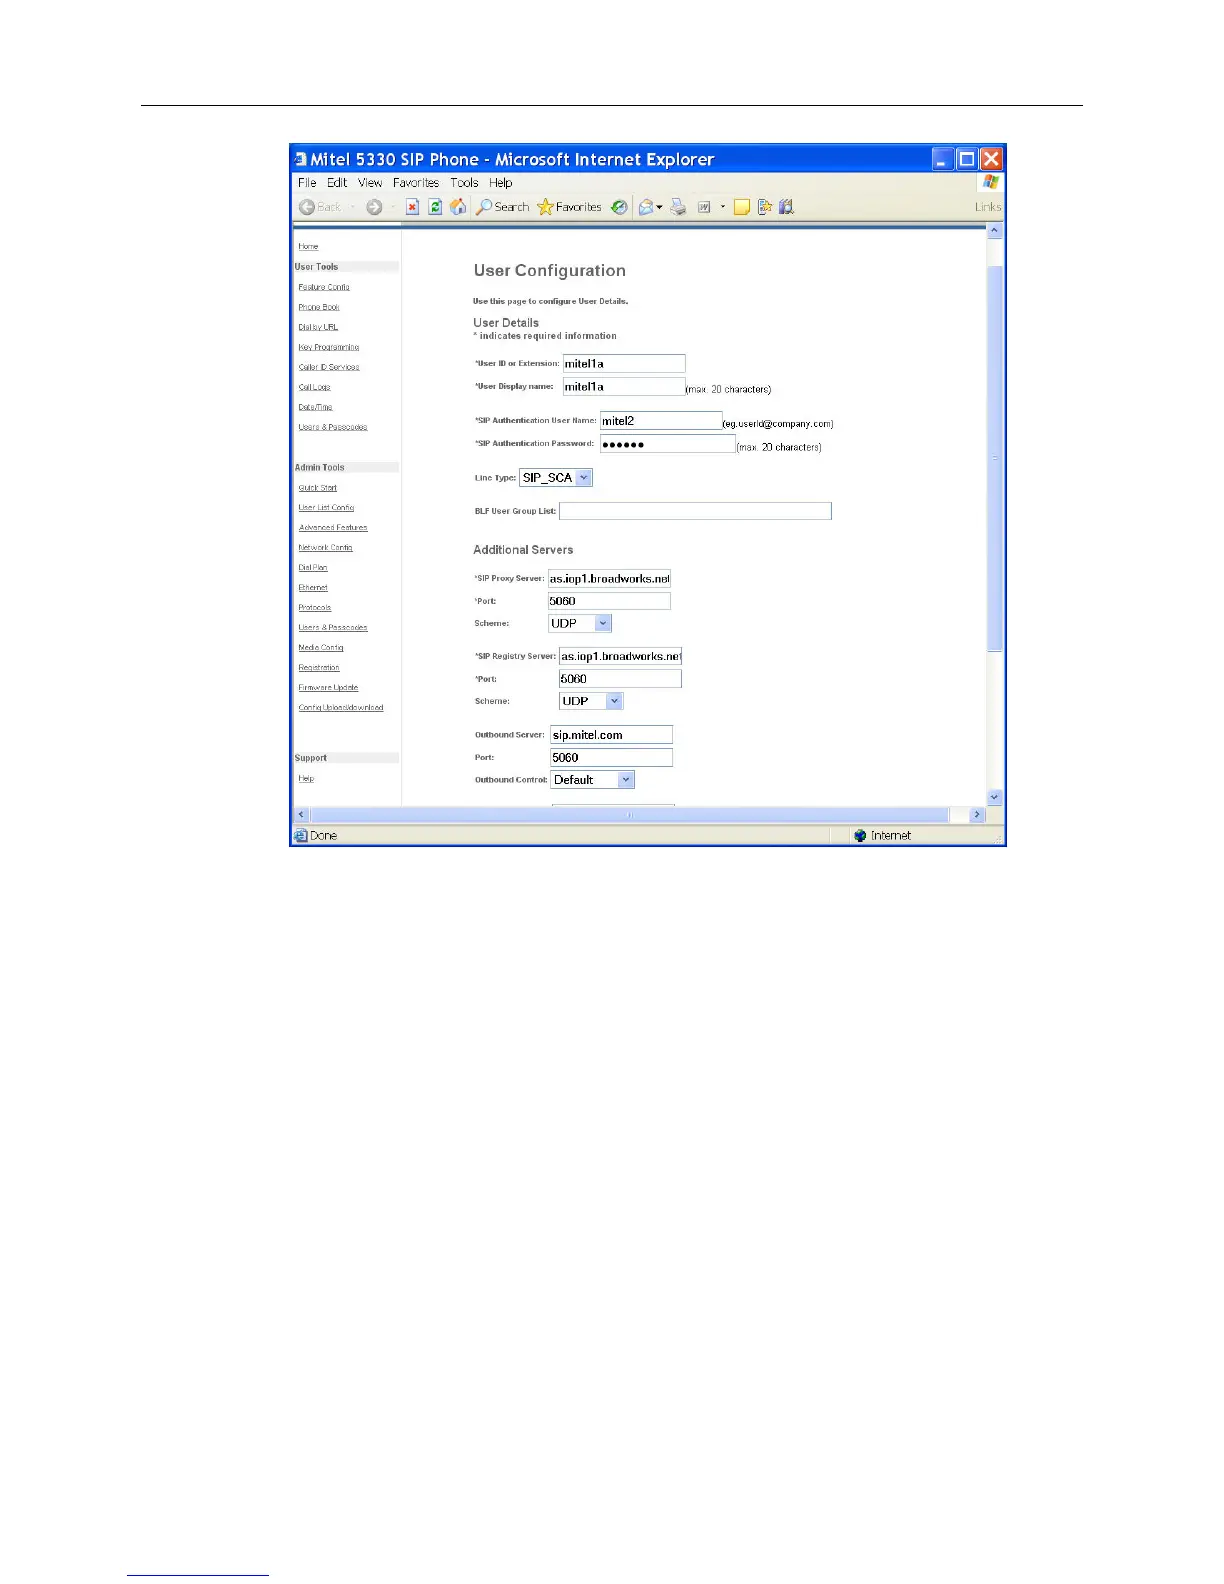Click the User Display name field
Image resolution: width=1224 pixels, height=1584 pixels.
[x=624, y=387]
